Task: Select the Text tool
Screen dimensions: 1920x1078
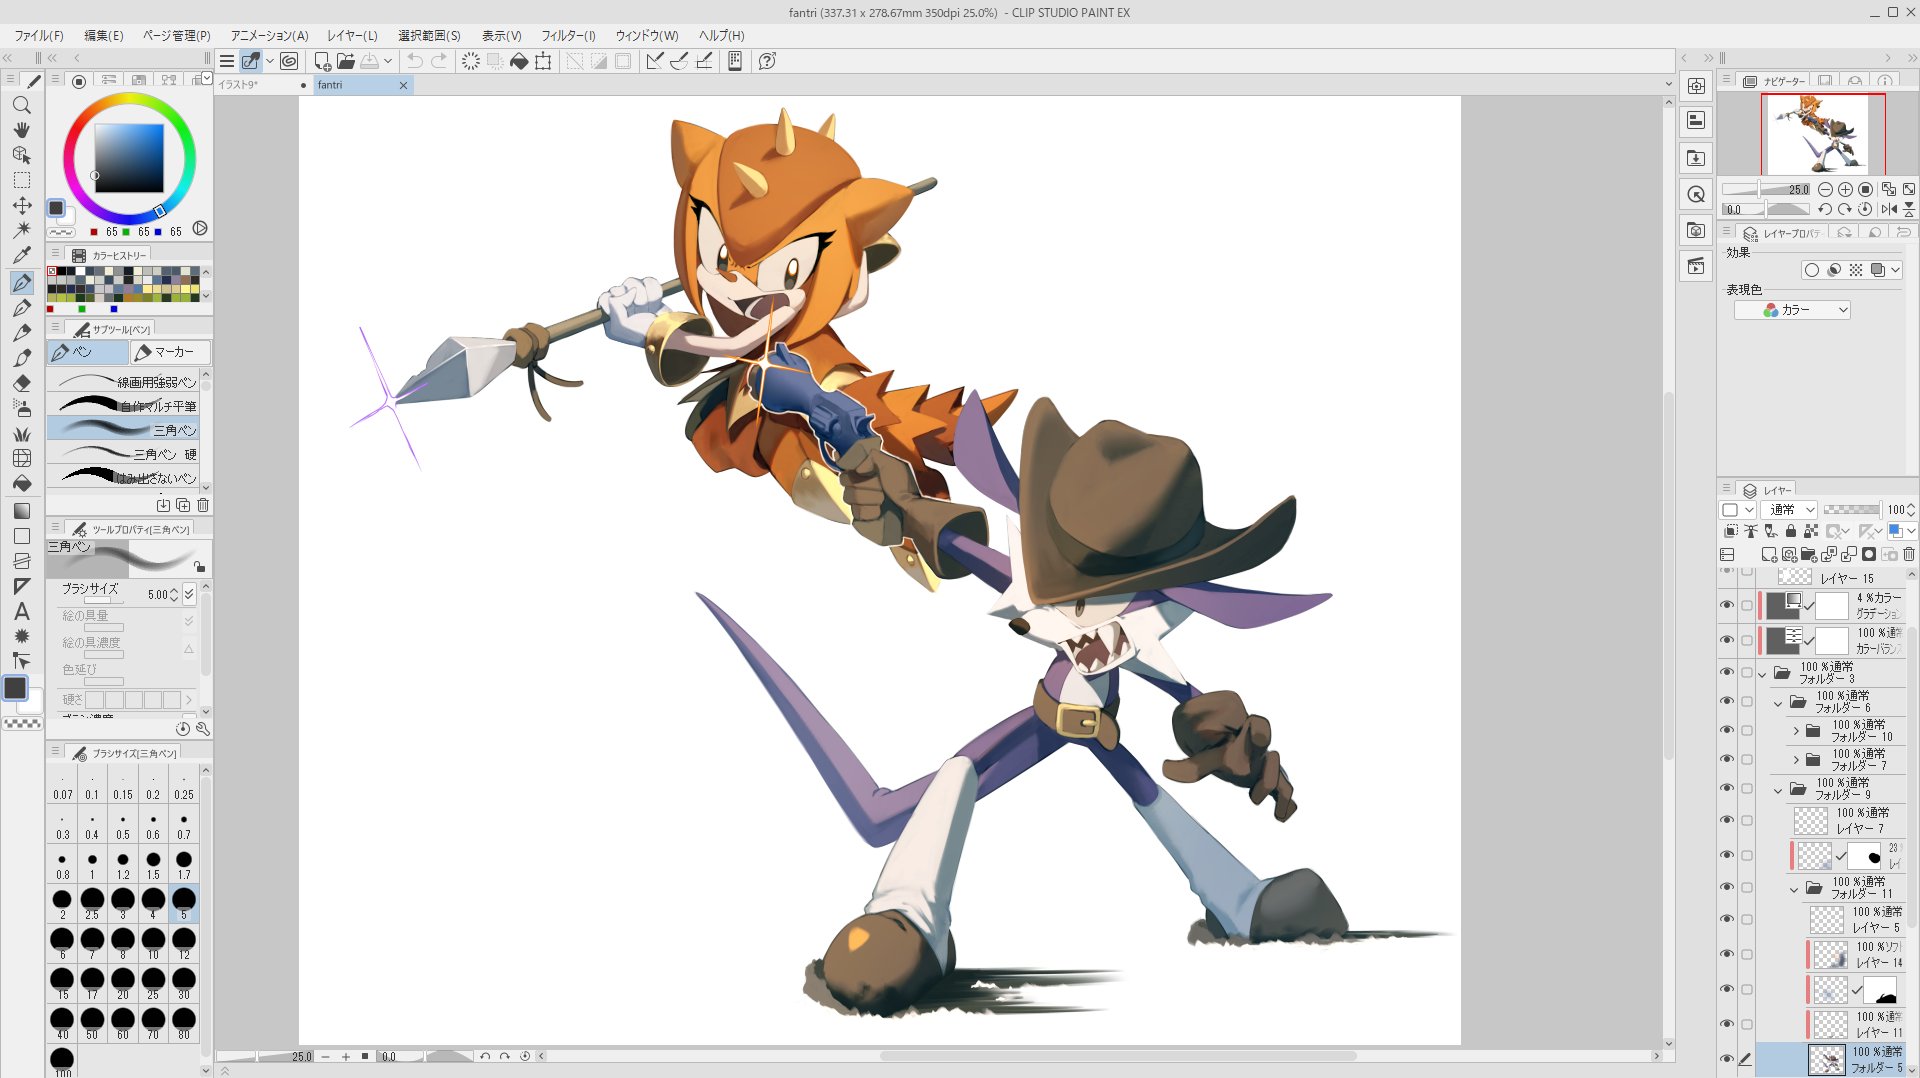Action: (21, 611)
